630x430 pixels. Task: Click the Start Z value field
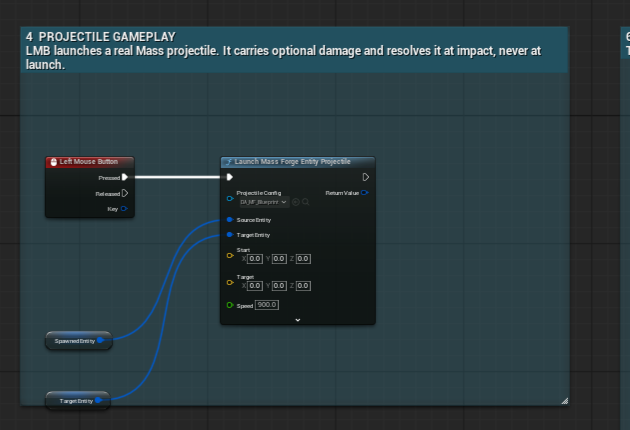303,259
